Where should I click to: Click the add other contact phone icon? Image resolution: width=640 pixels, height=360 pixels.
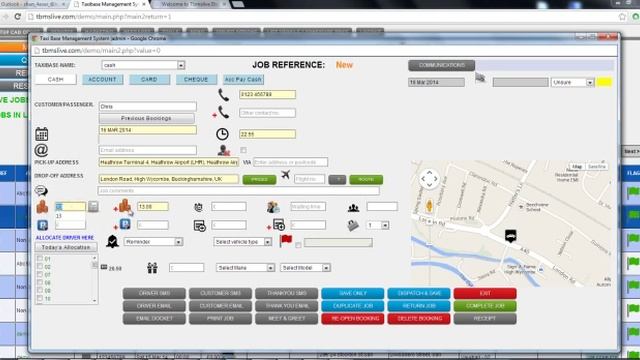click(221, 112)
